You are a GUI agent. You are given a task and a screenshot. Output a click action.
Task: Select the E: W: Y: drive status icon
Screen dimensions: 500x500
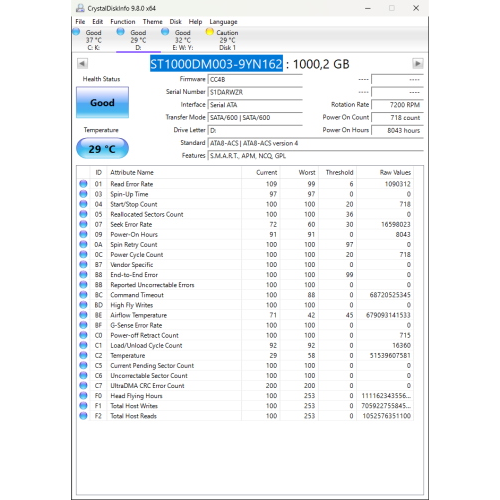(x=165, y=32)
